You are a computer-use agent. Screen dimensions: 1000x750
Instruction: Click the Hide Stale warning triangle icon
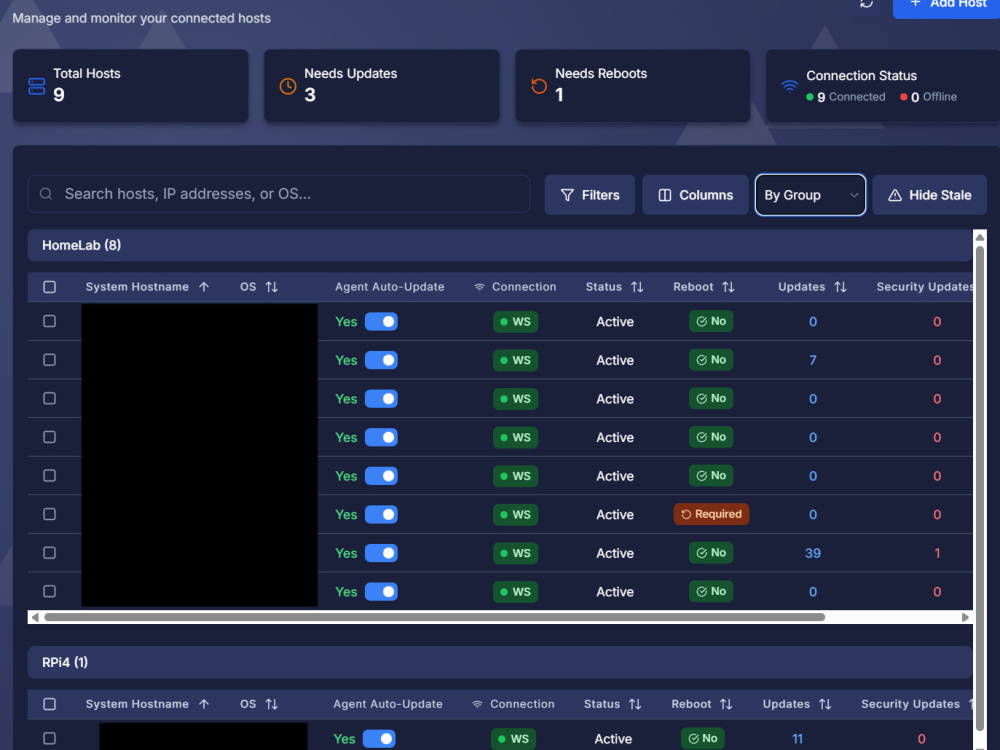pyautogui.click(x=895, y=195)
